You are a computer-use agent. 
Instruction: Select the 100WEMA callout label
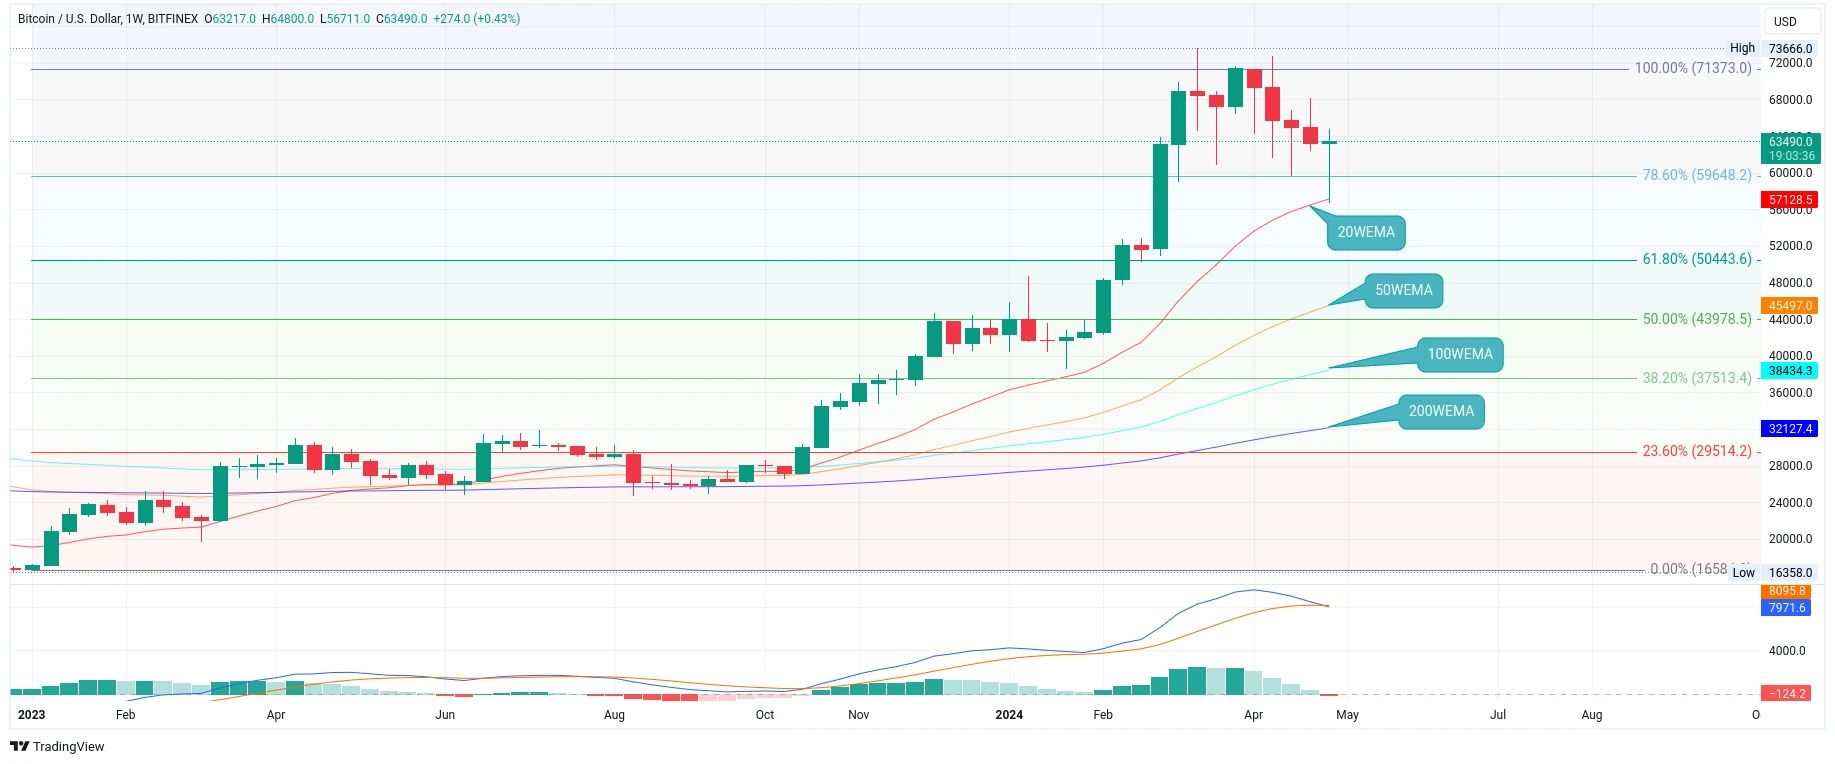click(1460, 354)
